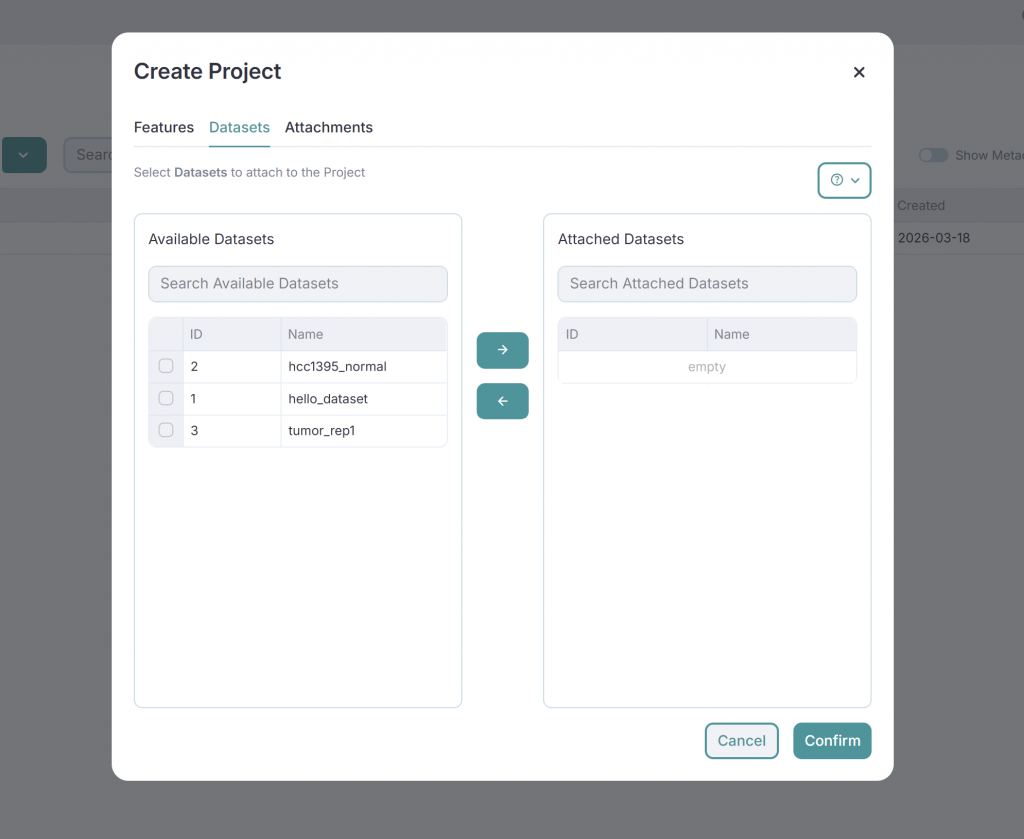Open the help question mark dropdown

point(844,180)
